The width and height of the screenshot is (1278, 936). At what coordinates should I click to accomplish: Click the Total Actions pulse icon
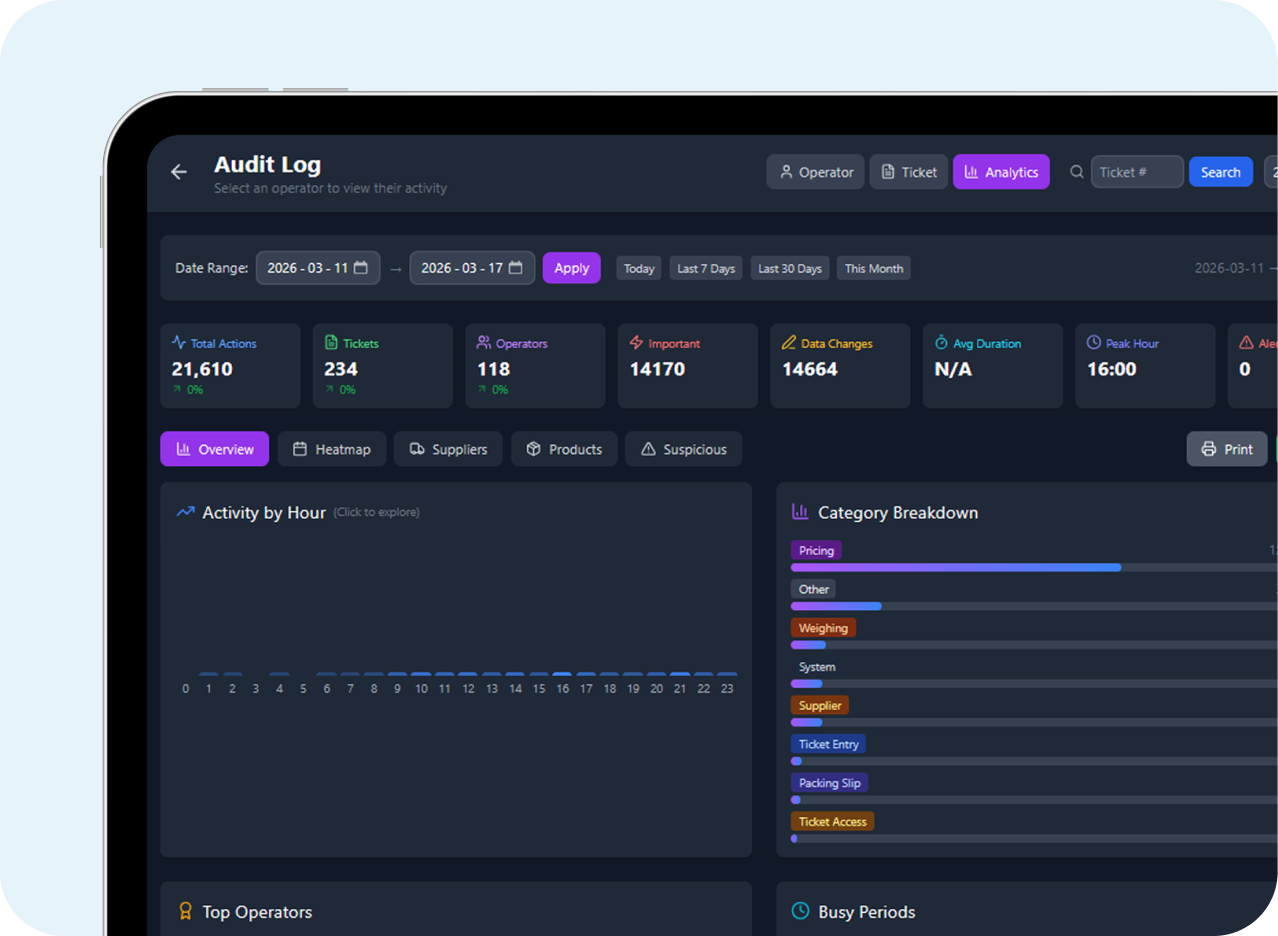coord(179,342)
